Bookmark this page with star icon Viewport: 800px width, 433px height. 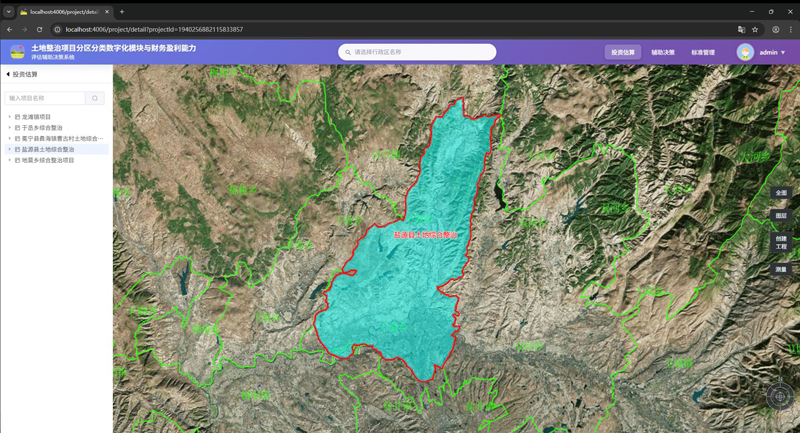755,29
